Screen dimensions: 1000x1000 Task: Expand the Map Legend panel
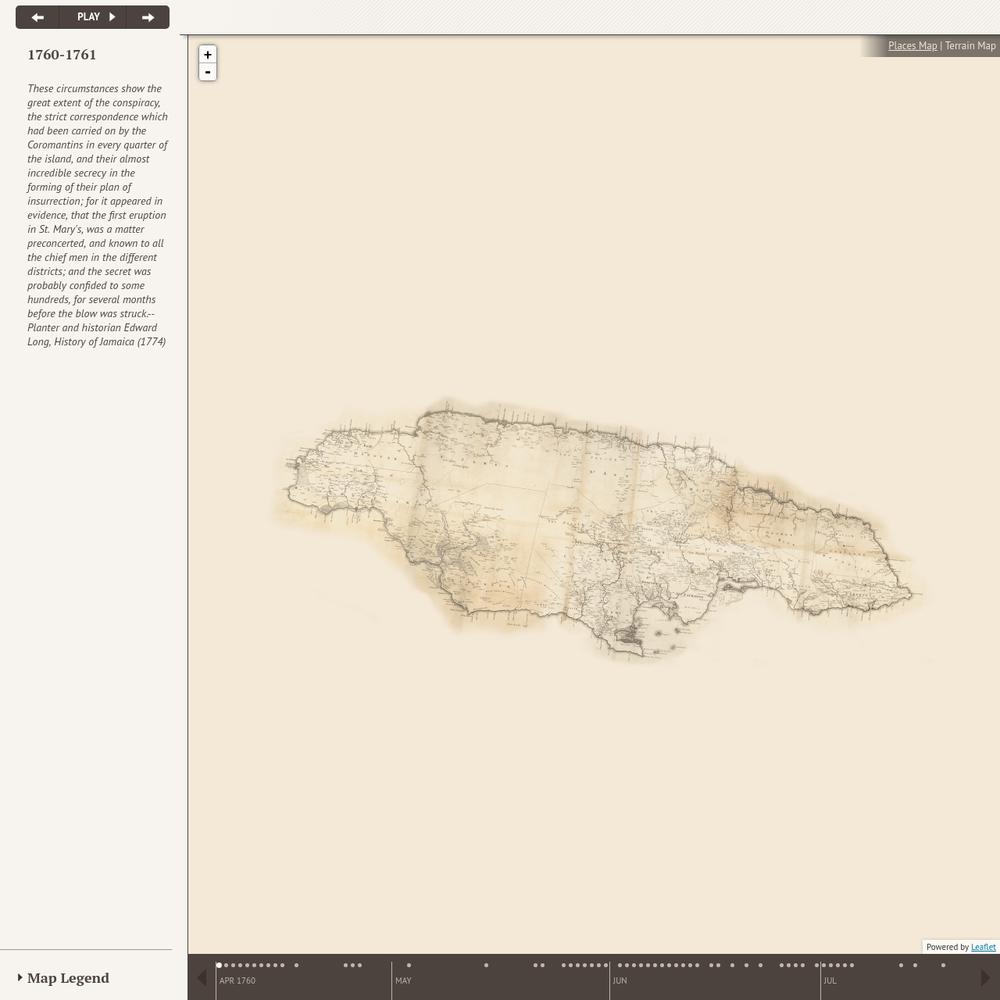[x=63, y=978]
